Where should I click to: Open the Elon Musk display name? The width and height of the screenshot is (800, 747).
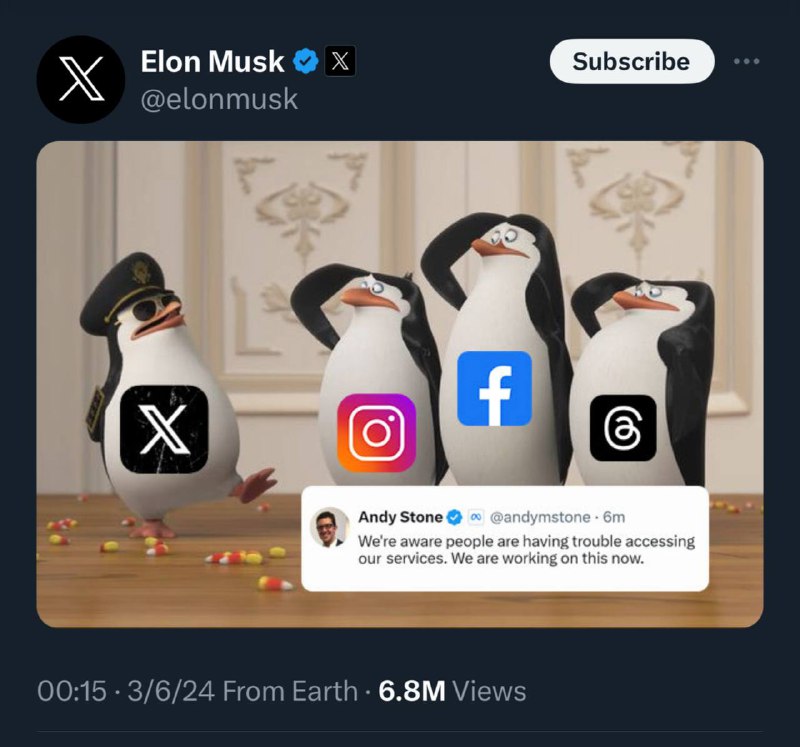(212, 62)
